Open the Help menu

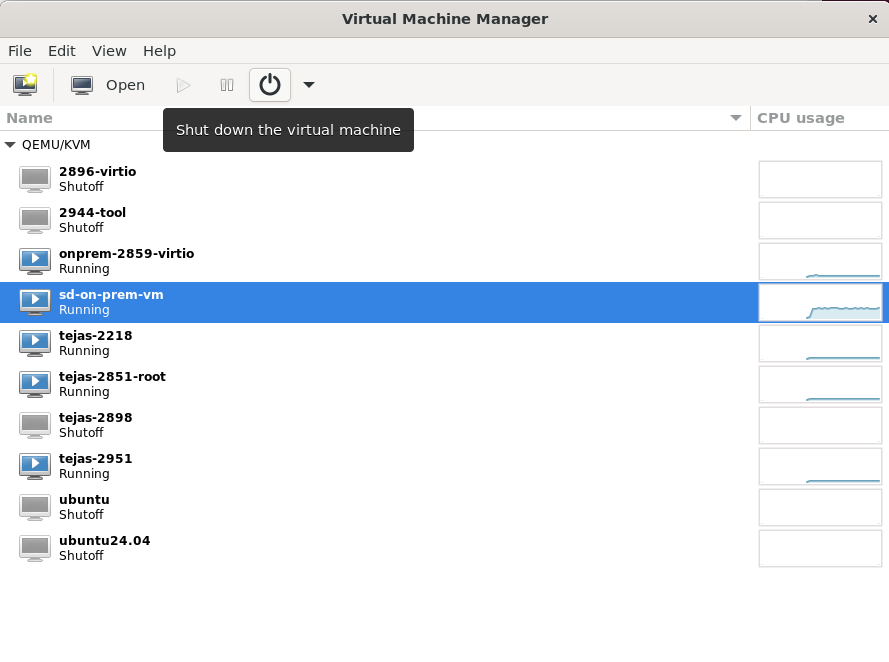[x=159, y=51]
